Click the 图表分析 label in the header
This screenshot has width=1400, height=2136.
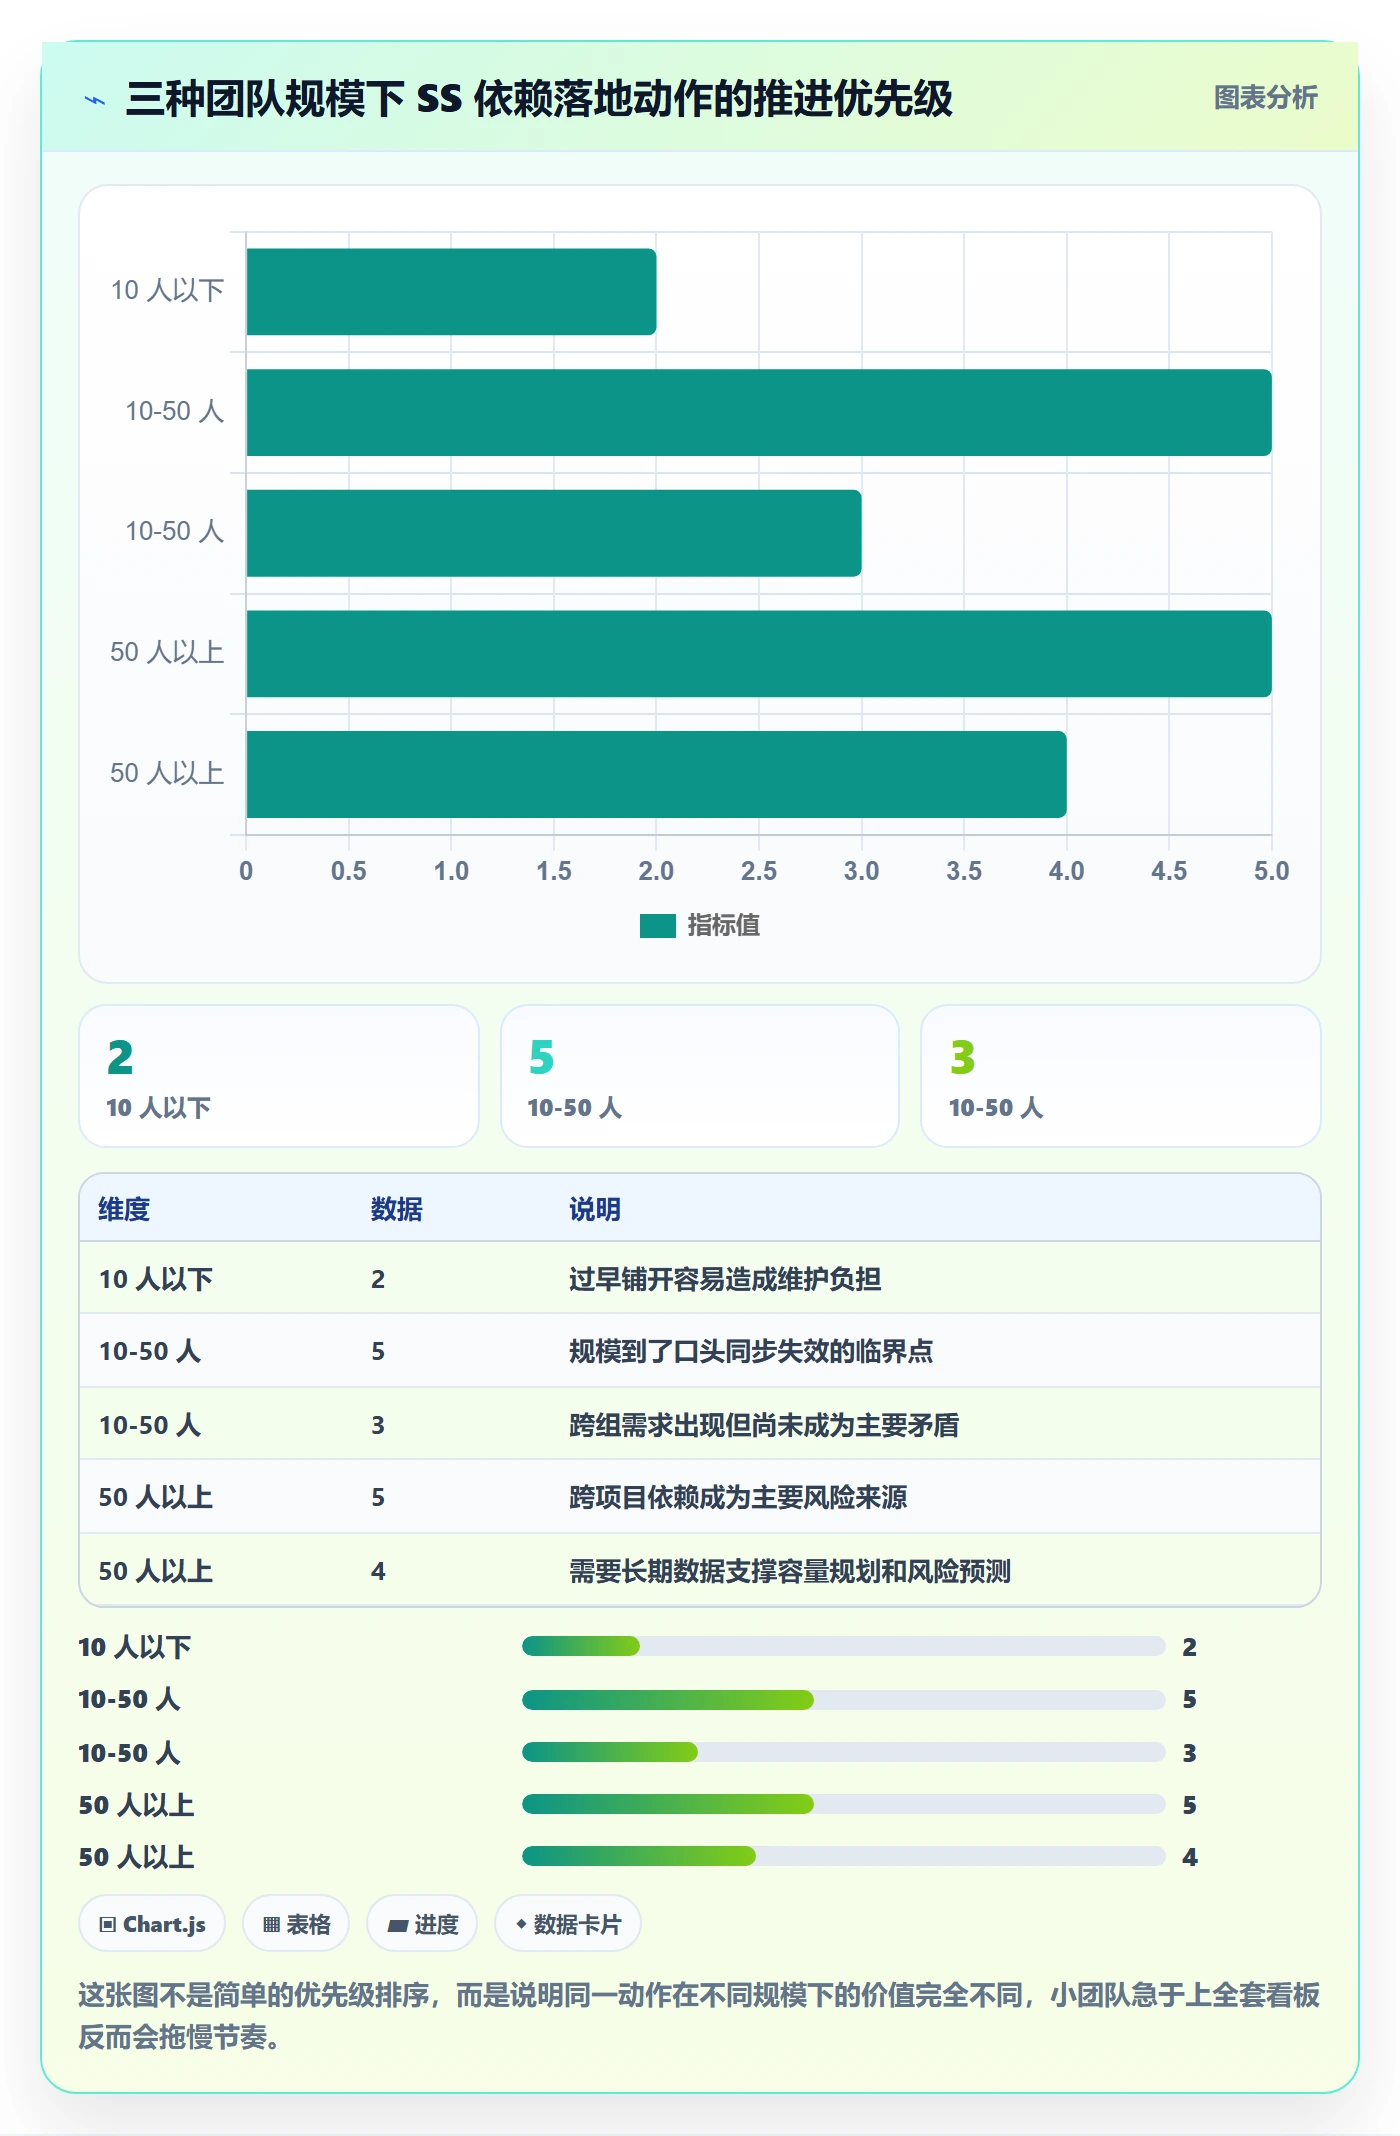click(x=1265, y=98)
